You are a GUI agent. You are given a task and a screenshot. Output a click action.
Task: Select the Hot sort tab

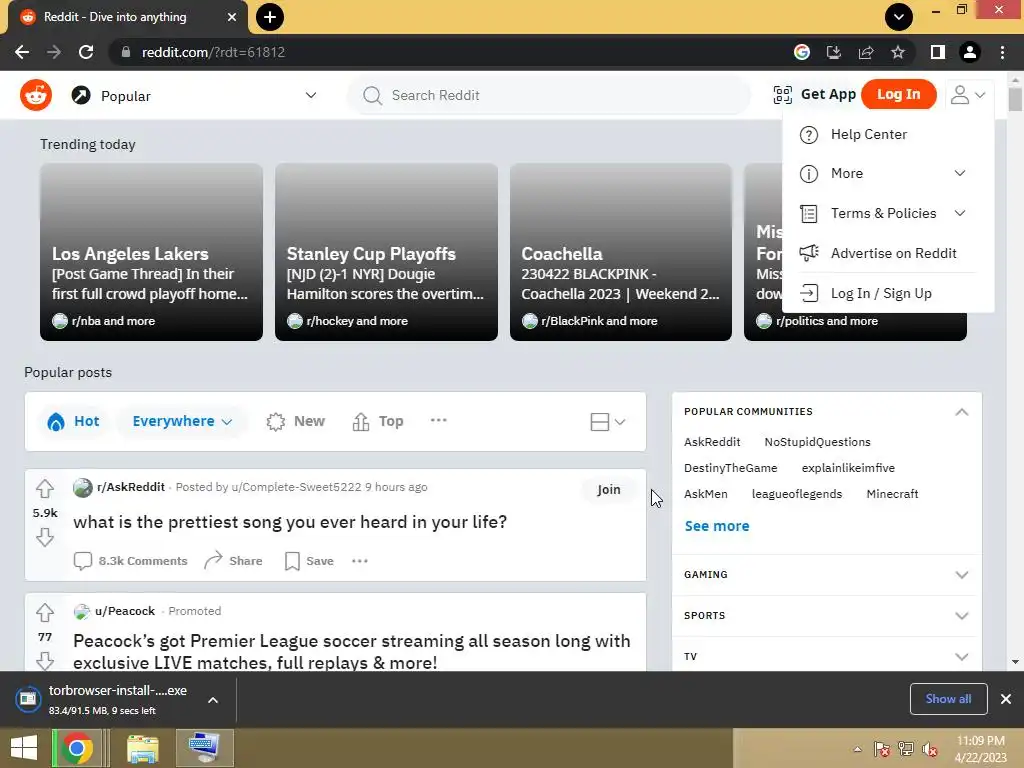pos(73,421)
